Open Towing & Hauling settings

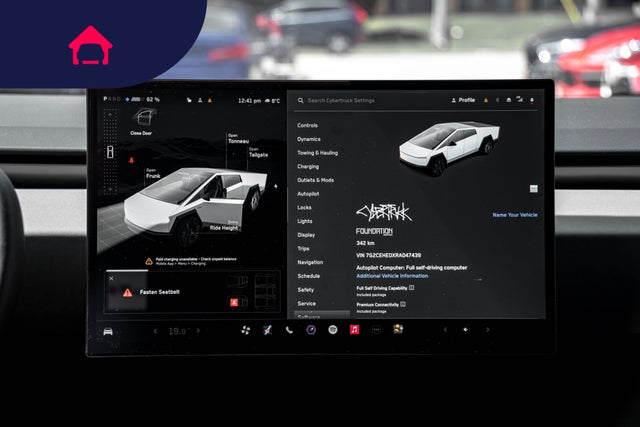click(x=318, y=153)
